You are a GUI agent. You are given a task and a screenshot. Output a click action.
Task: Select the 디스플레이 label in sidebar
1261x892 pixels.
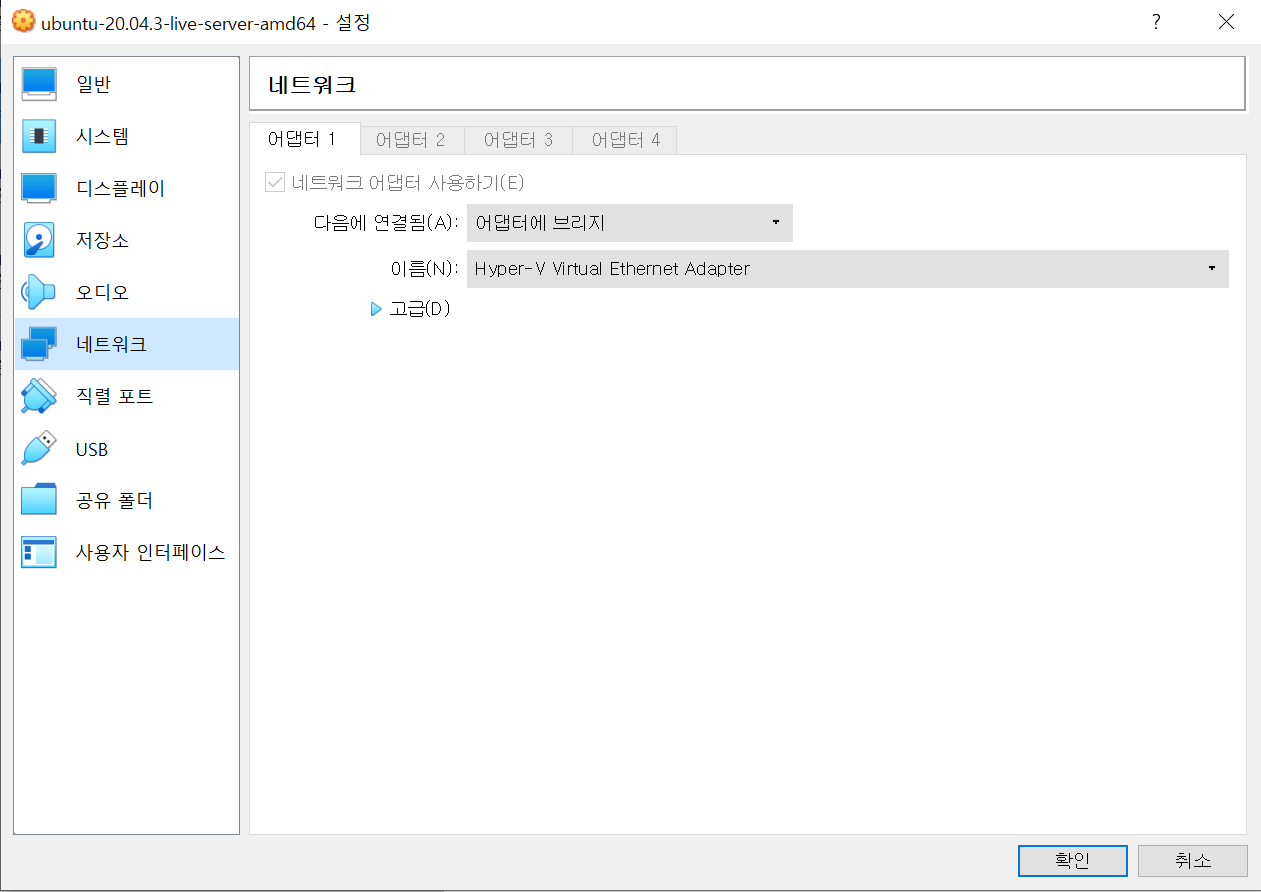120,189
